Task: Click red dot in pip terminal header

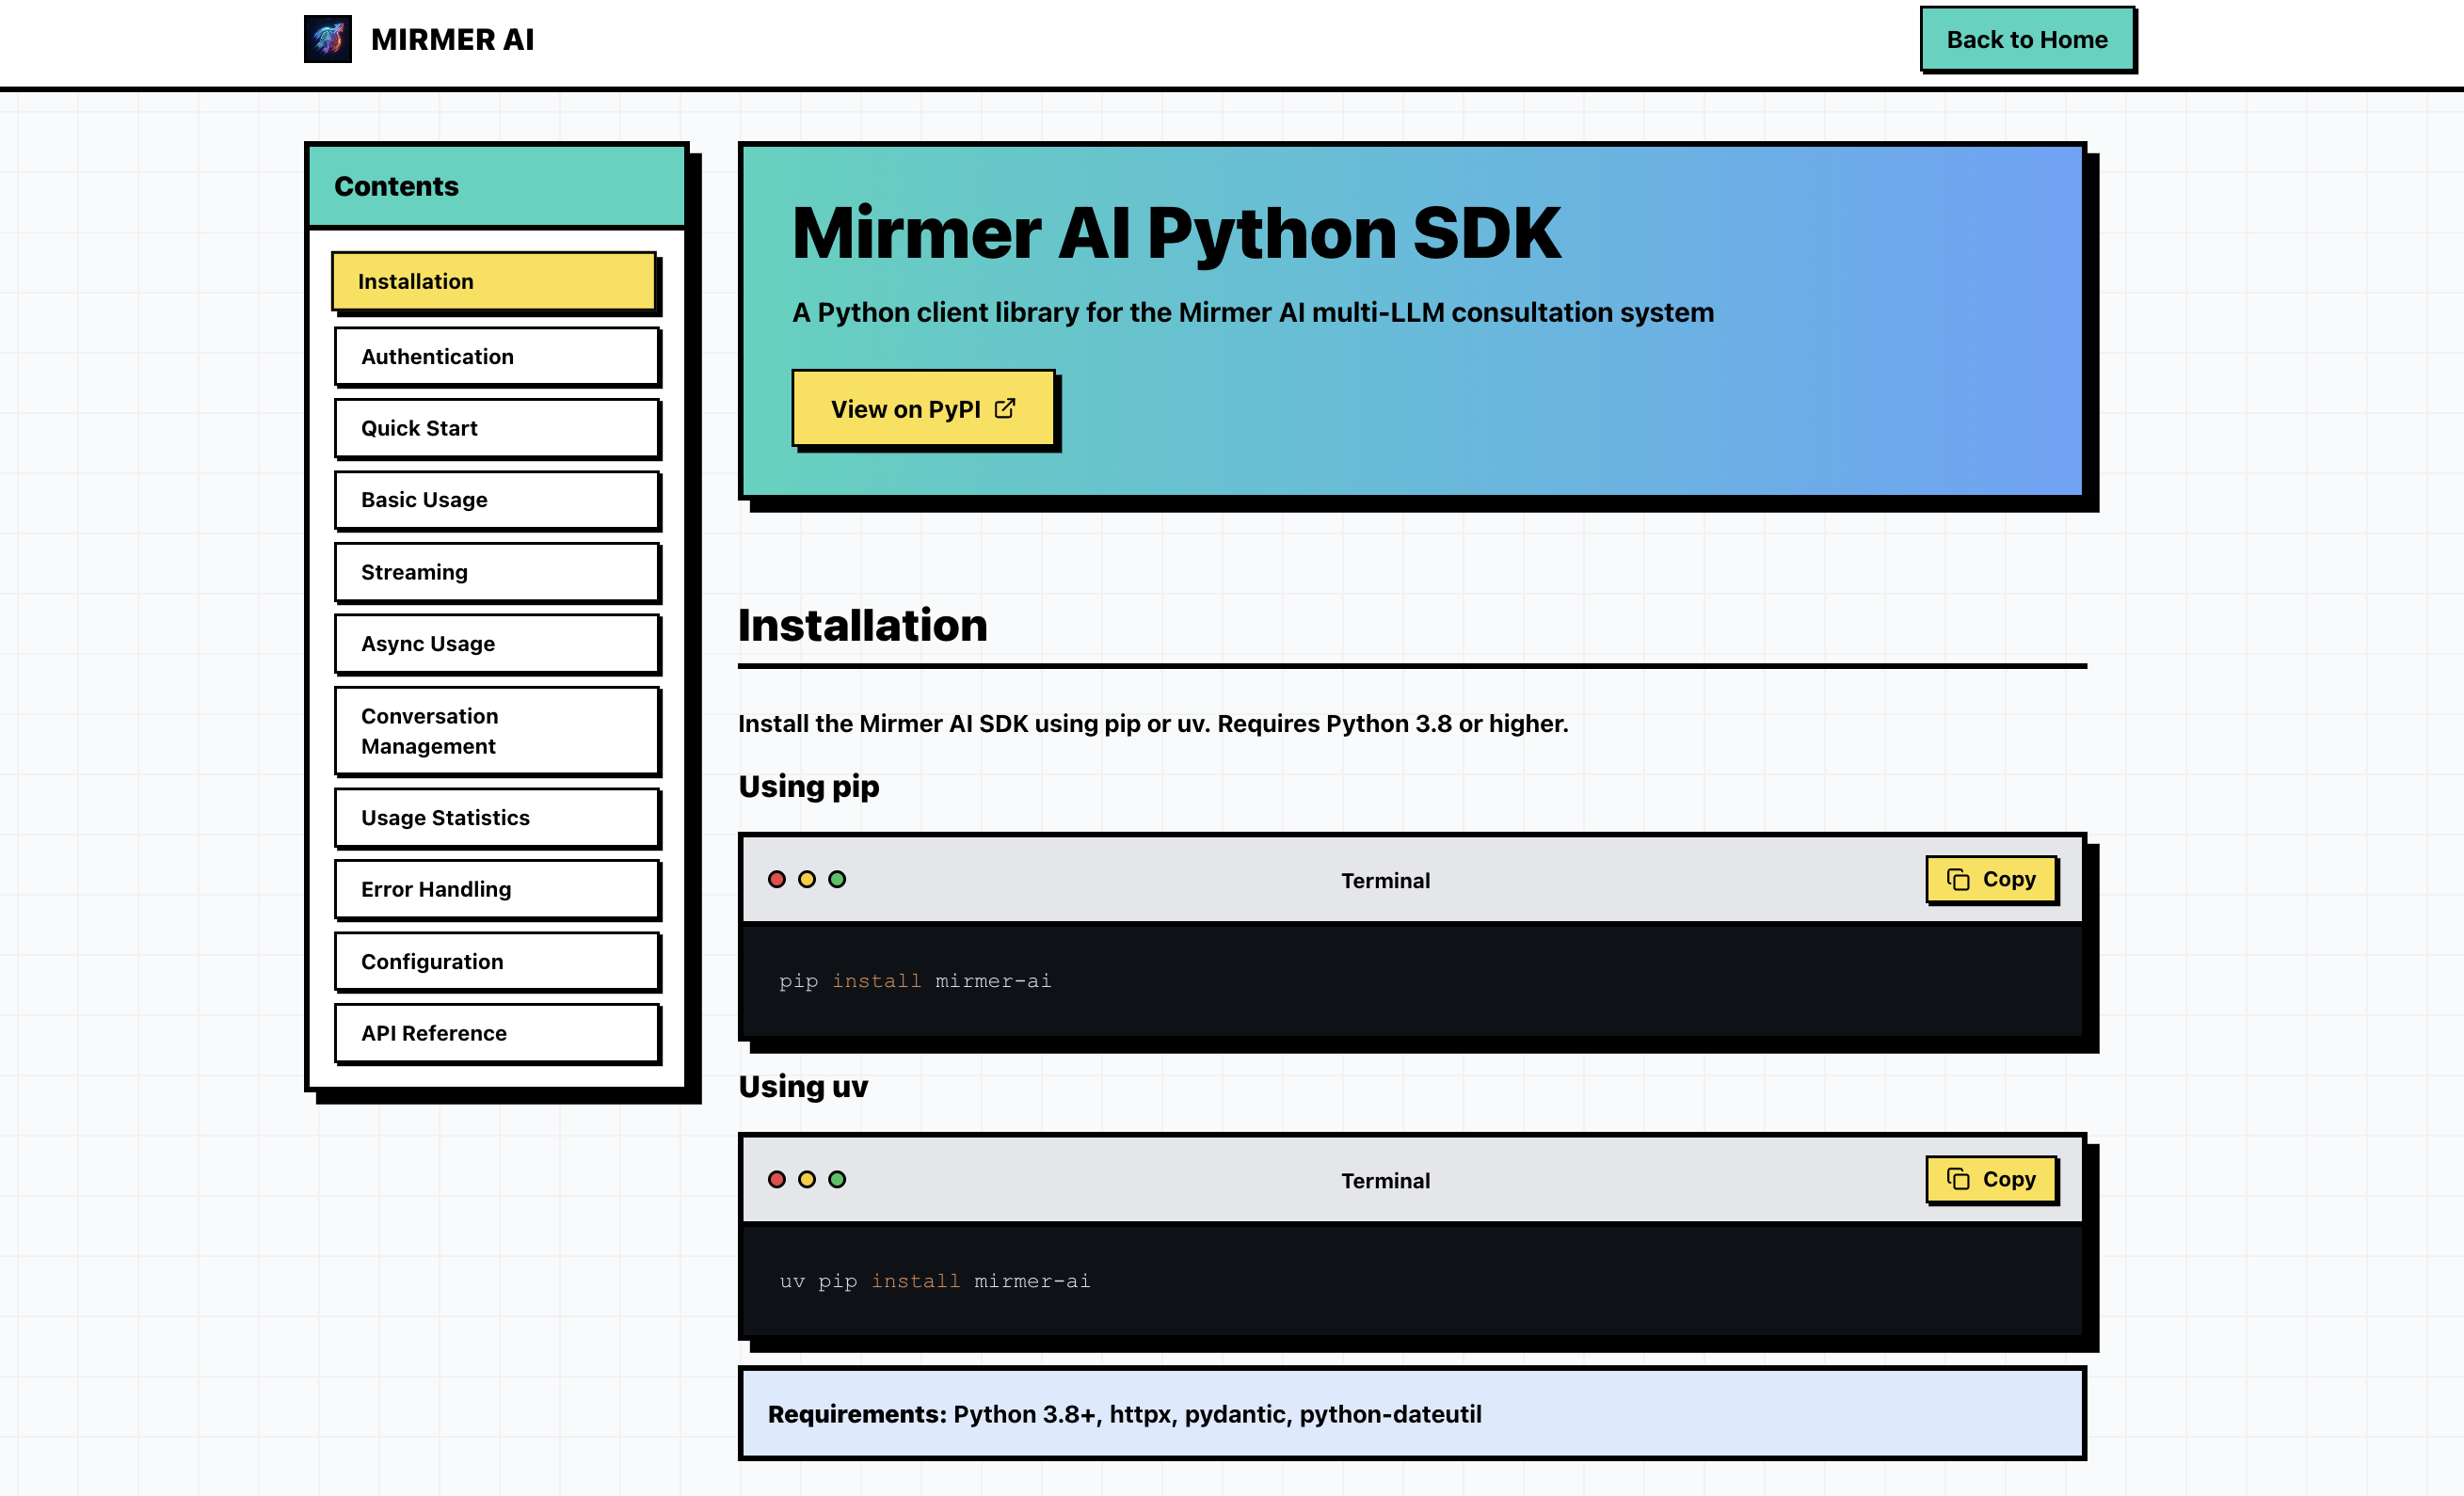Action: [777, 879]
